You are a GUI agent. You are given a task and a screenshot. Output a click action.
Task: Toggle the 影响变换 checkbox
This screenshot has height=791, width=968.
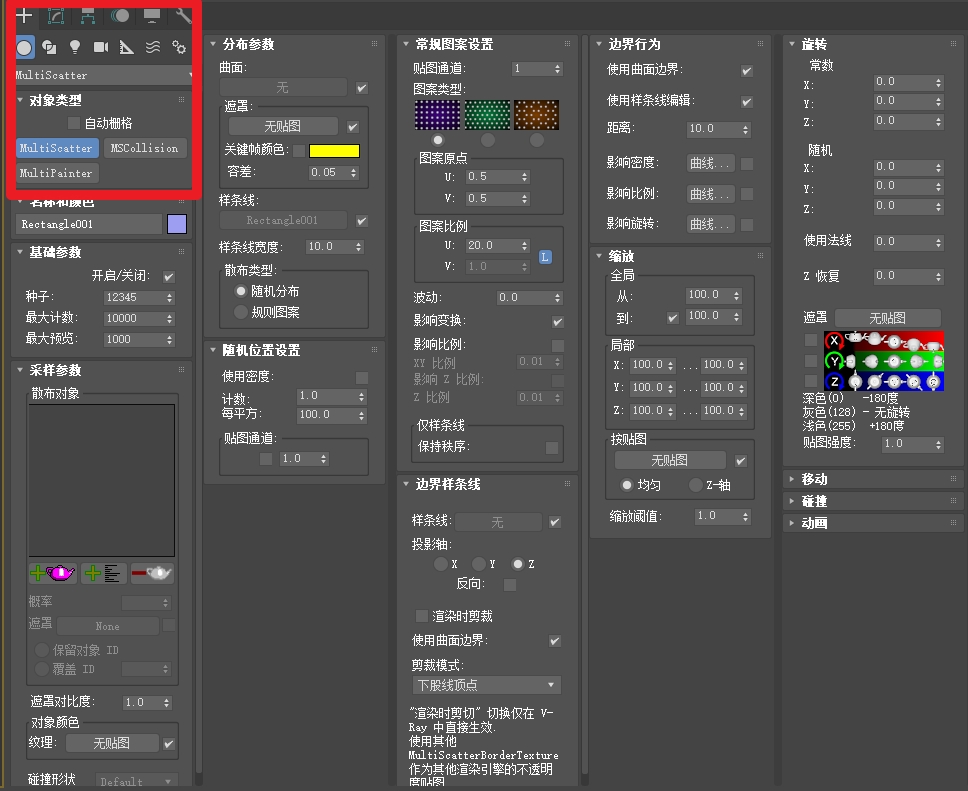tap(557, 322)
